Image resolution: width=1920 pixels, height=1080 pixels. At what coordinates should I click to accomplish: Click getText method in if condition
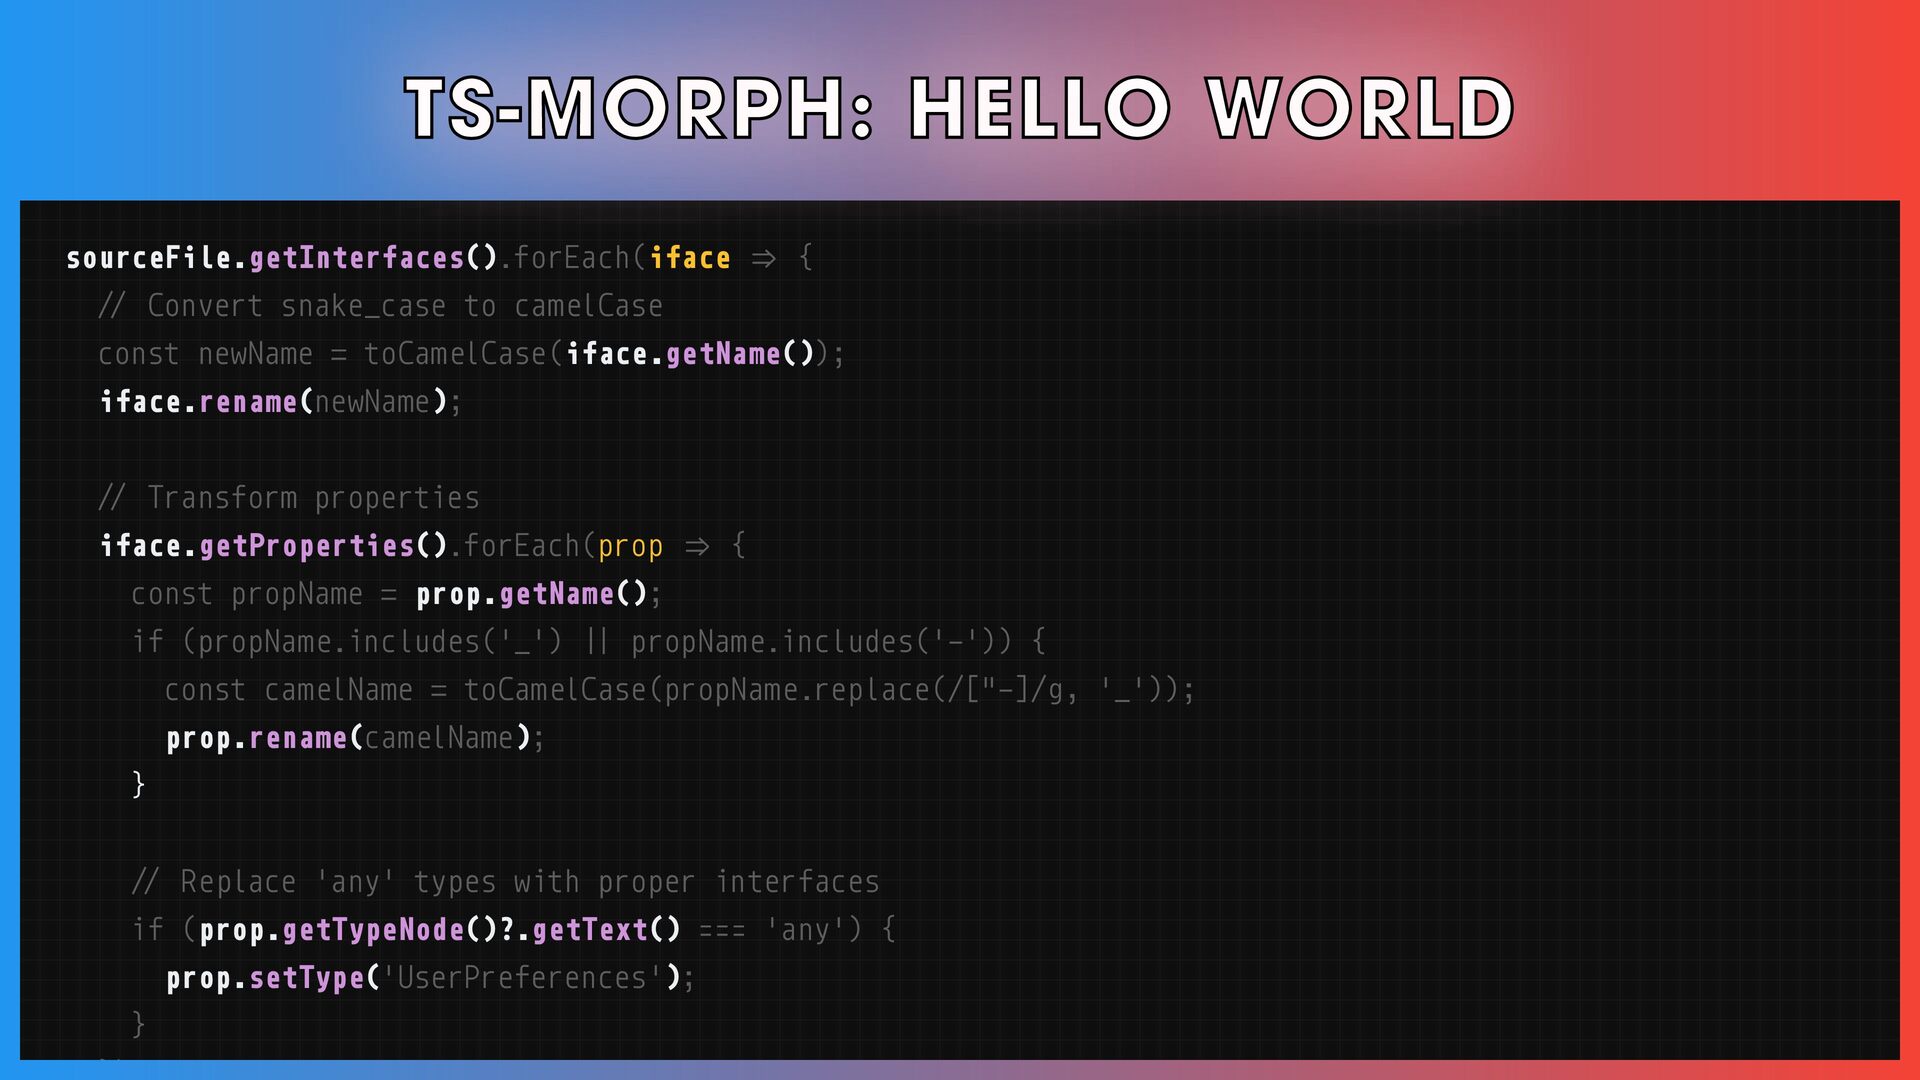590,930
